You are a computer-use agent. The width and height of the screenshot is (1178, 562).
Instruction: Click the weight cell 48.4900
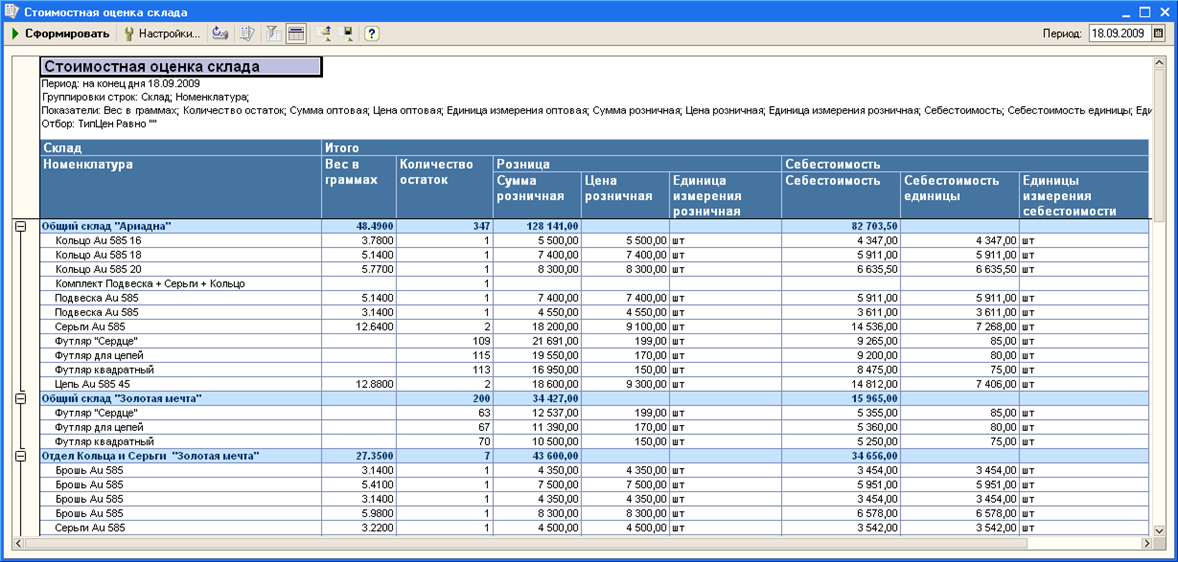click(x=358, y=226)
